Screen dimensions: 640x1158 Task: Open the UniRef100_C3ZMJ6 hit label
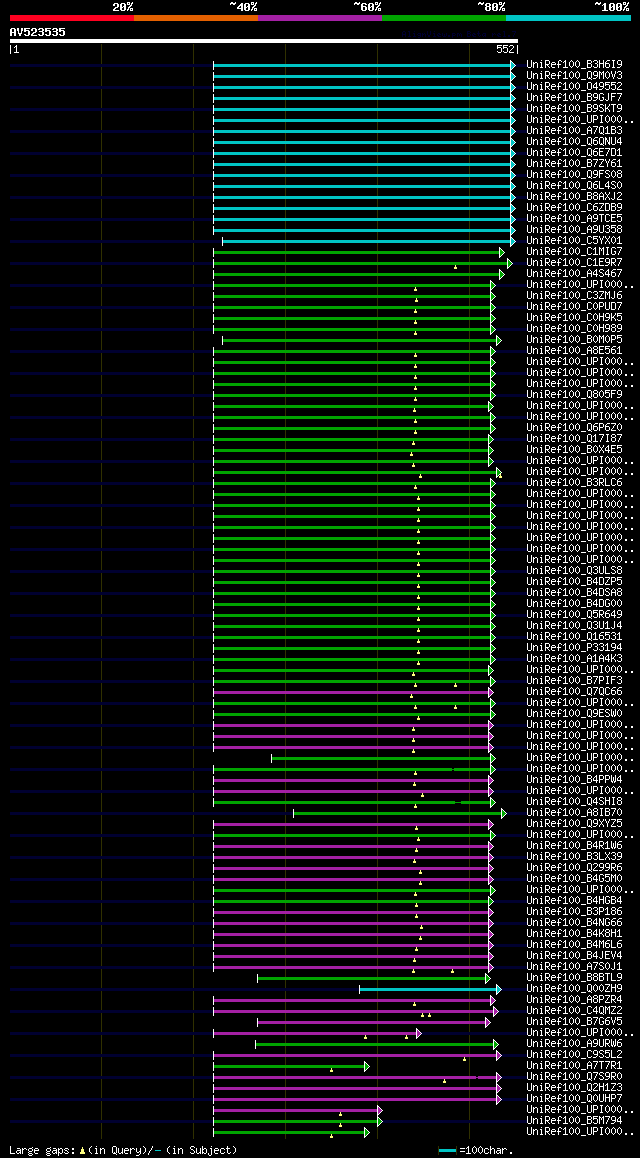tap(574, 295)
